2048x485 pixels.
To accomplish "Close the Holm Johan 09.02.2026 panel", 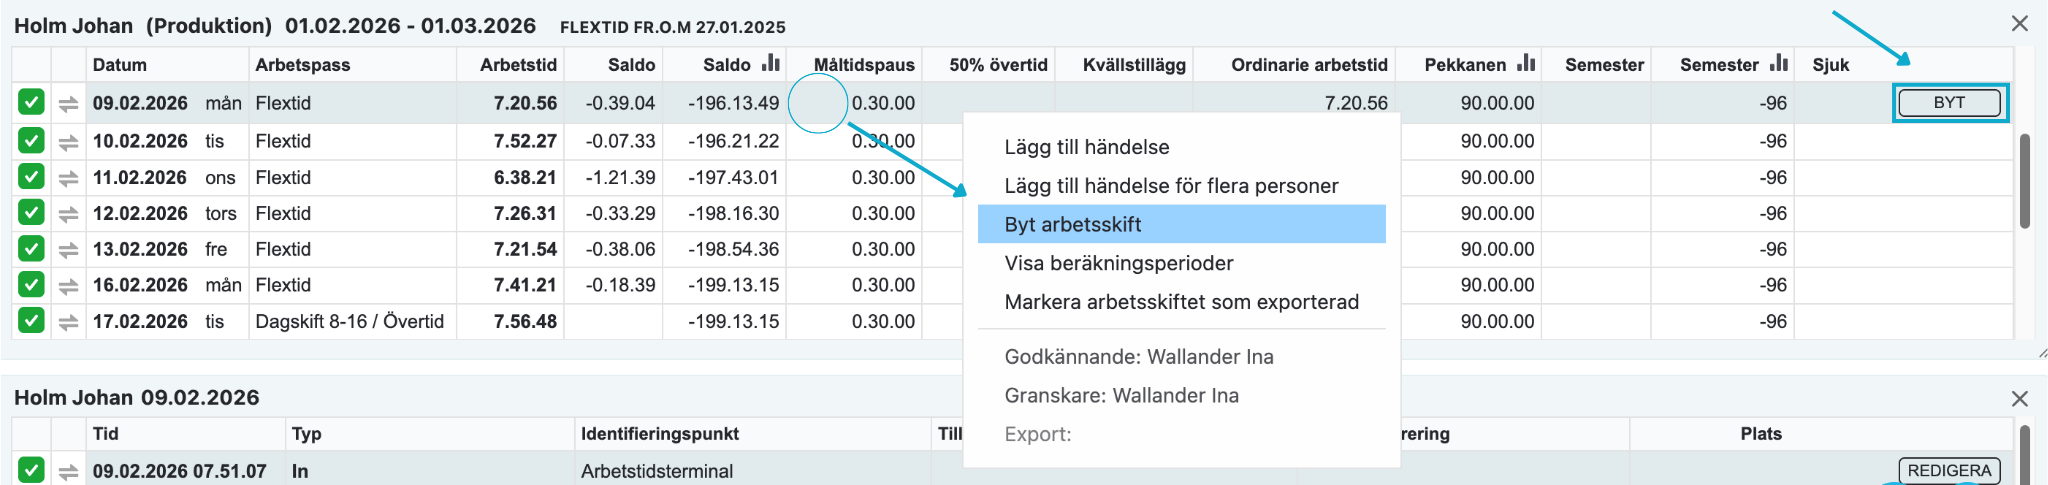I will pyautogui.click(x=2020, y=399).
